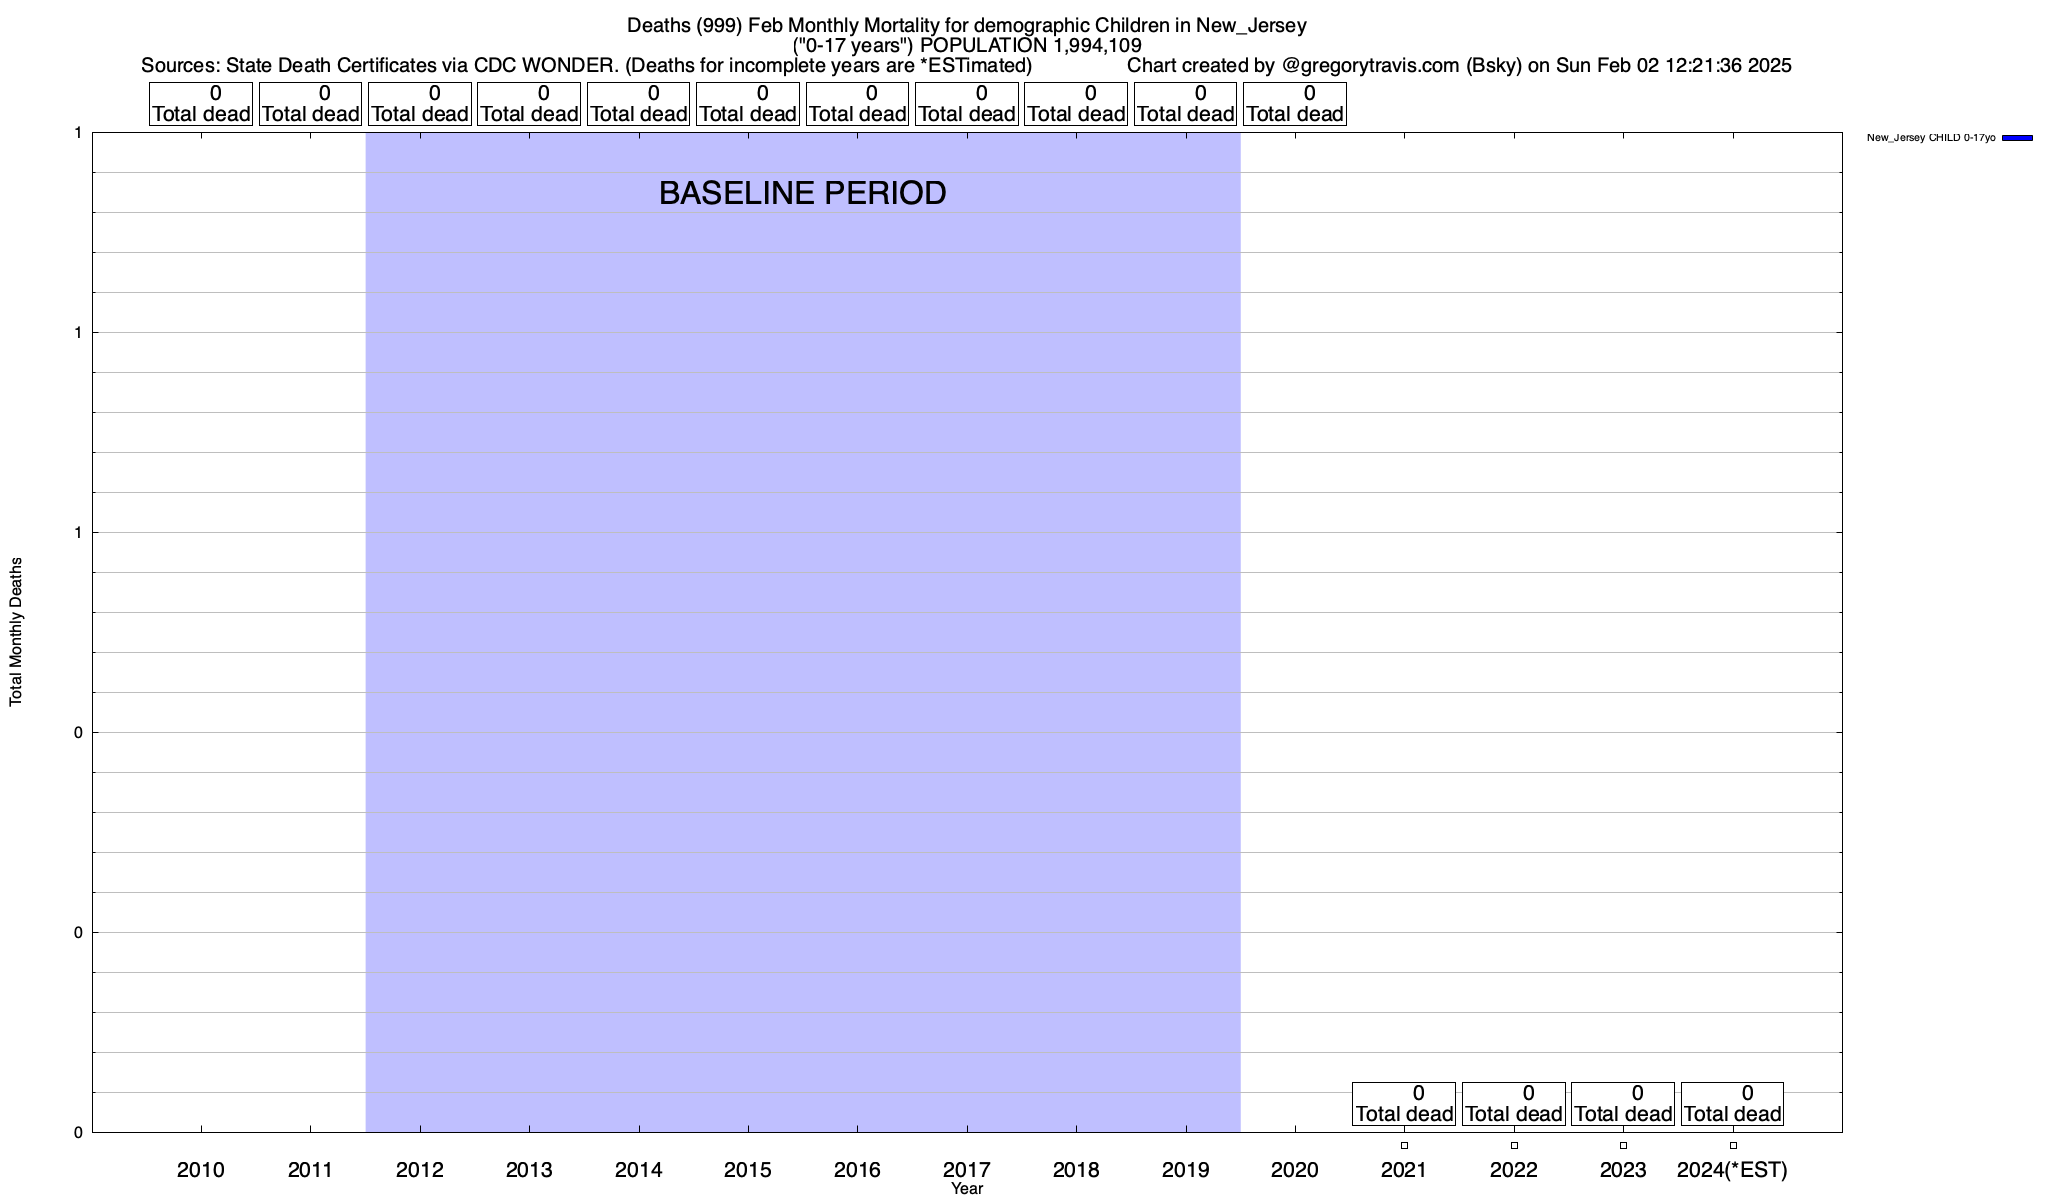Click the New_Jersey CHILD 0-17yo legend label
The image size is (2048, 1200).
tap(1930, 138)
